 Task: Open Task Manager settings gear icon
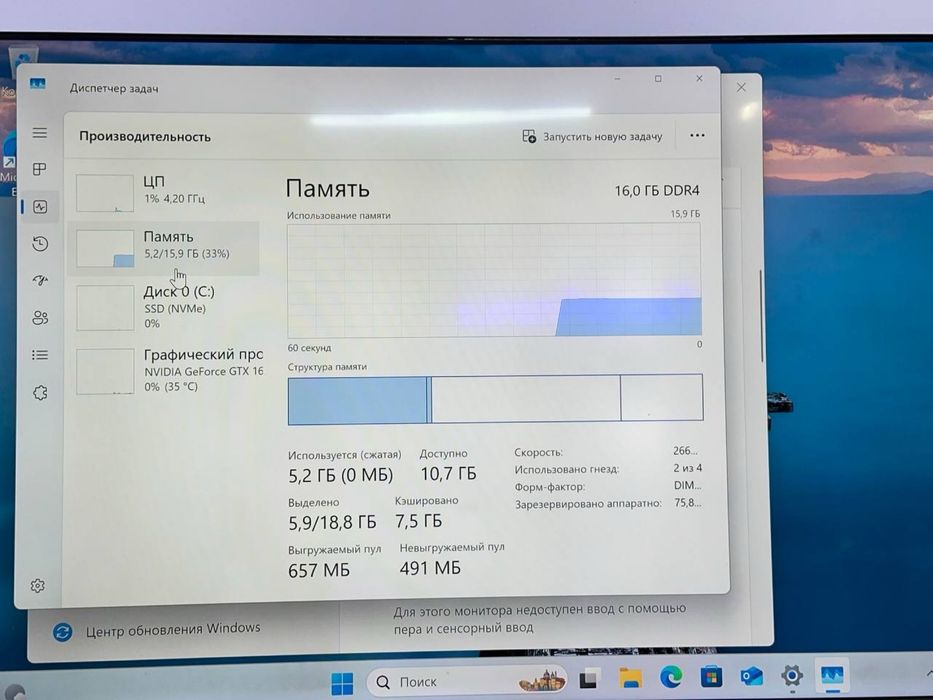[37, 586]
